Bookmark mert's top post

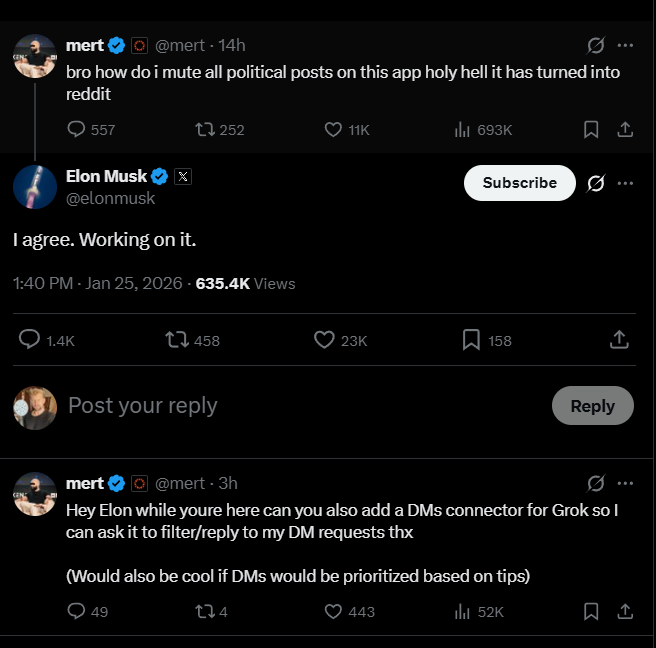591,130
